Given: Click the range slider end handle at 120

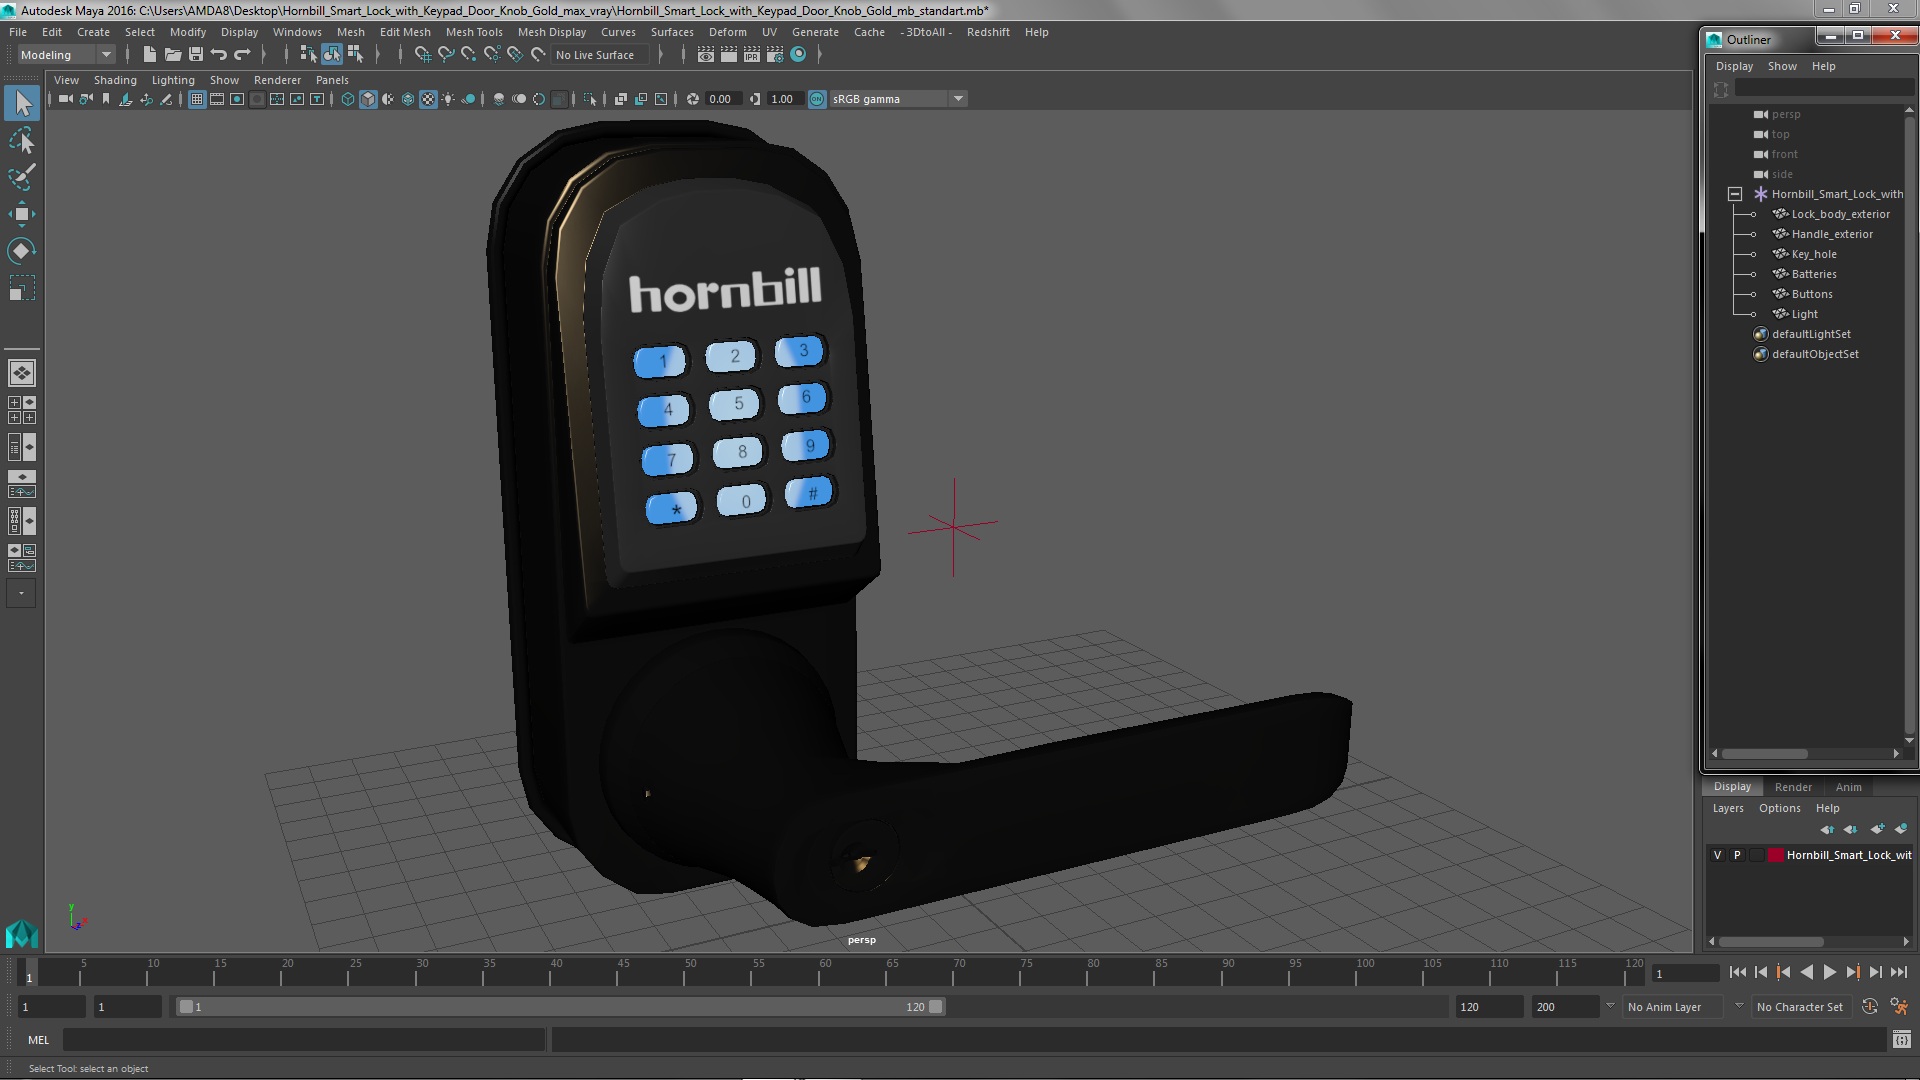Looking at the screenshot, I should point(936,1007).
